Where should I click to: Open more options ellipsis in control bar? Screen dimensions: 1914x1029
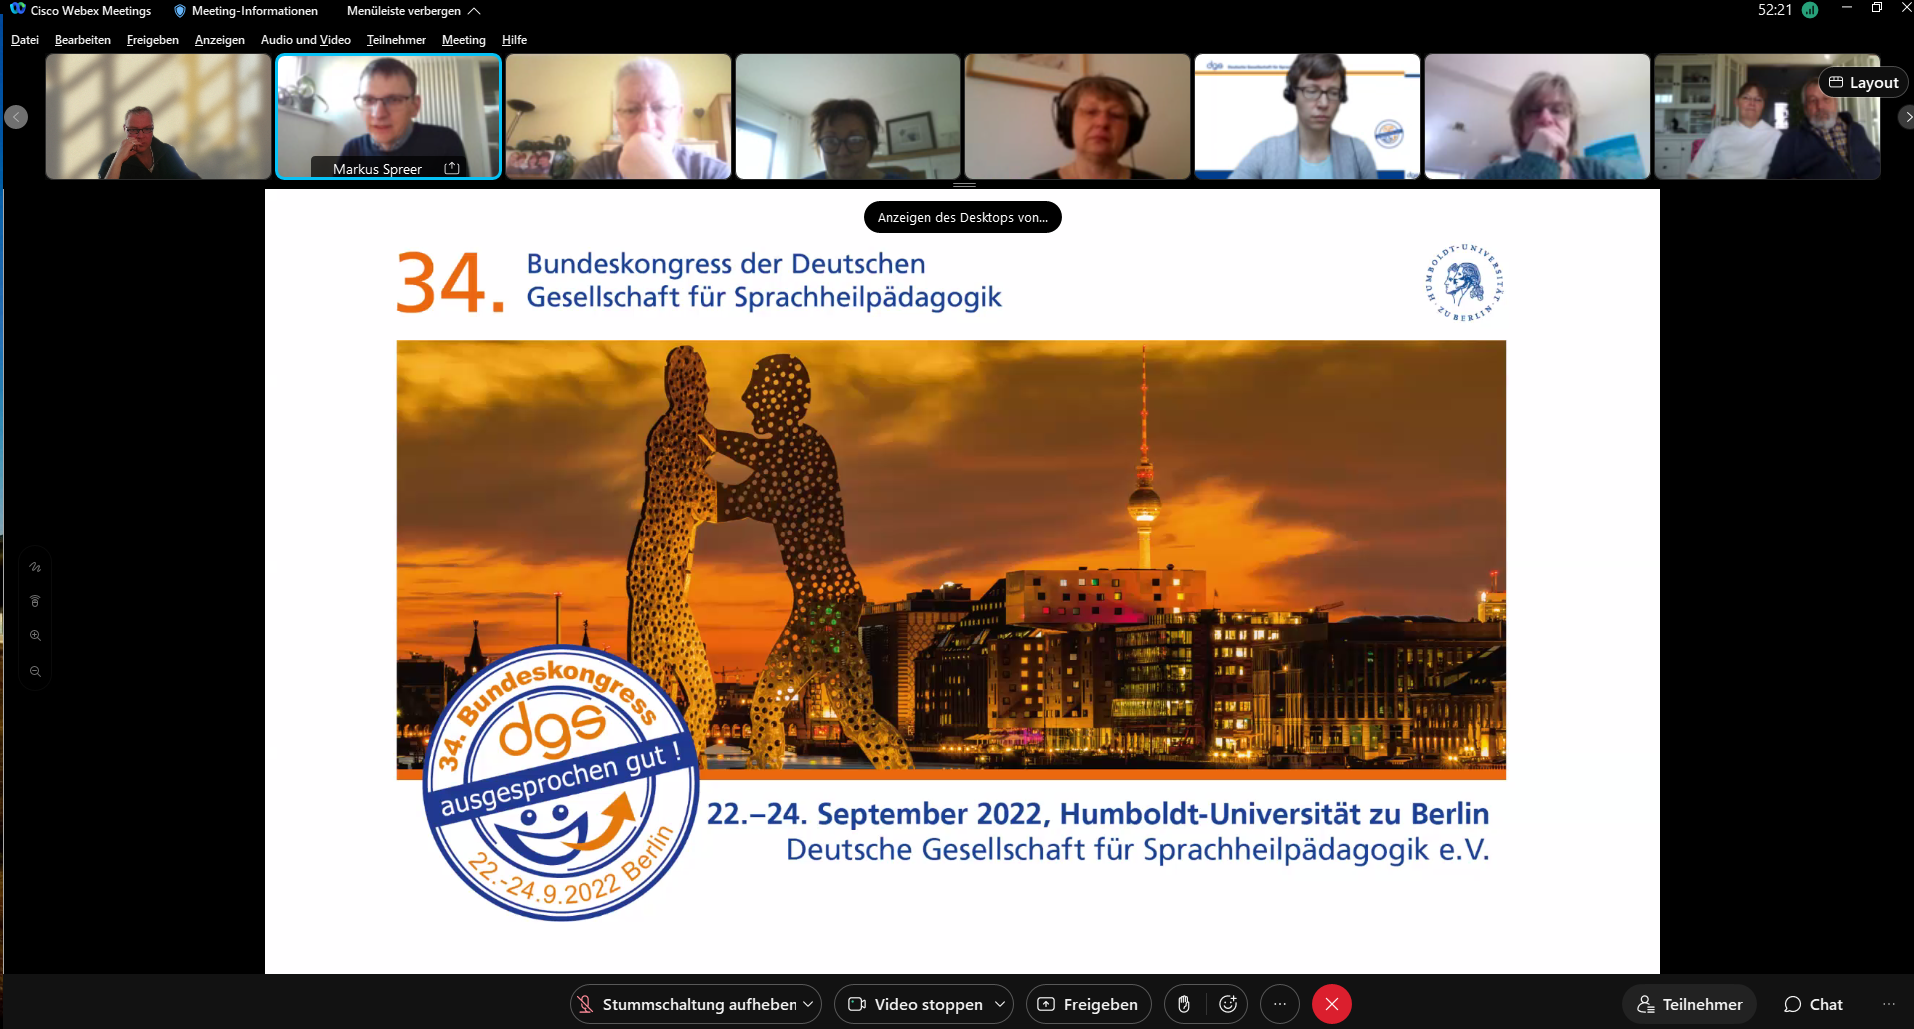(x=1280, y=1004)
